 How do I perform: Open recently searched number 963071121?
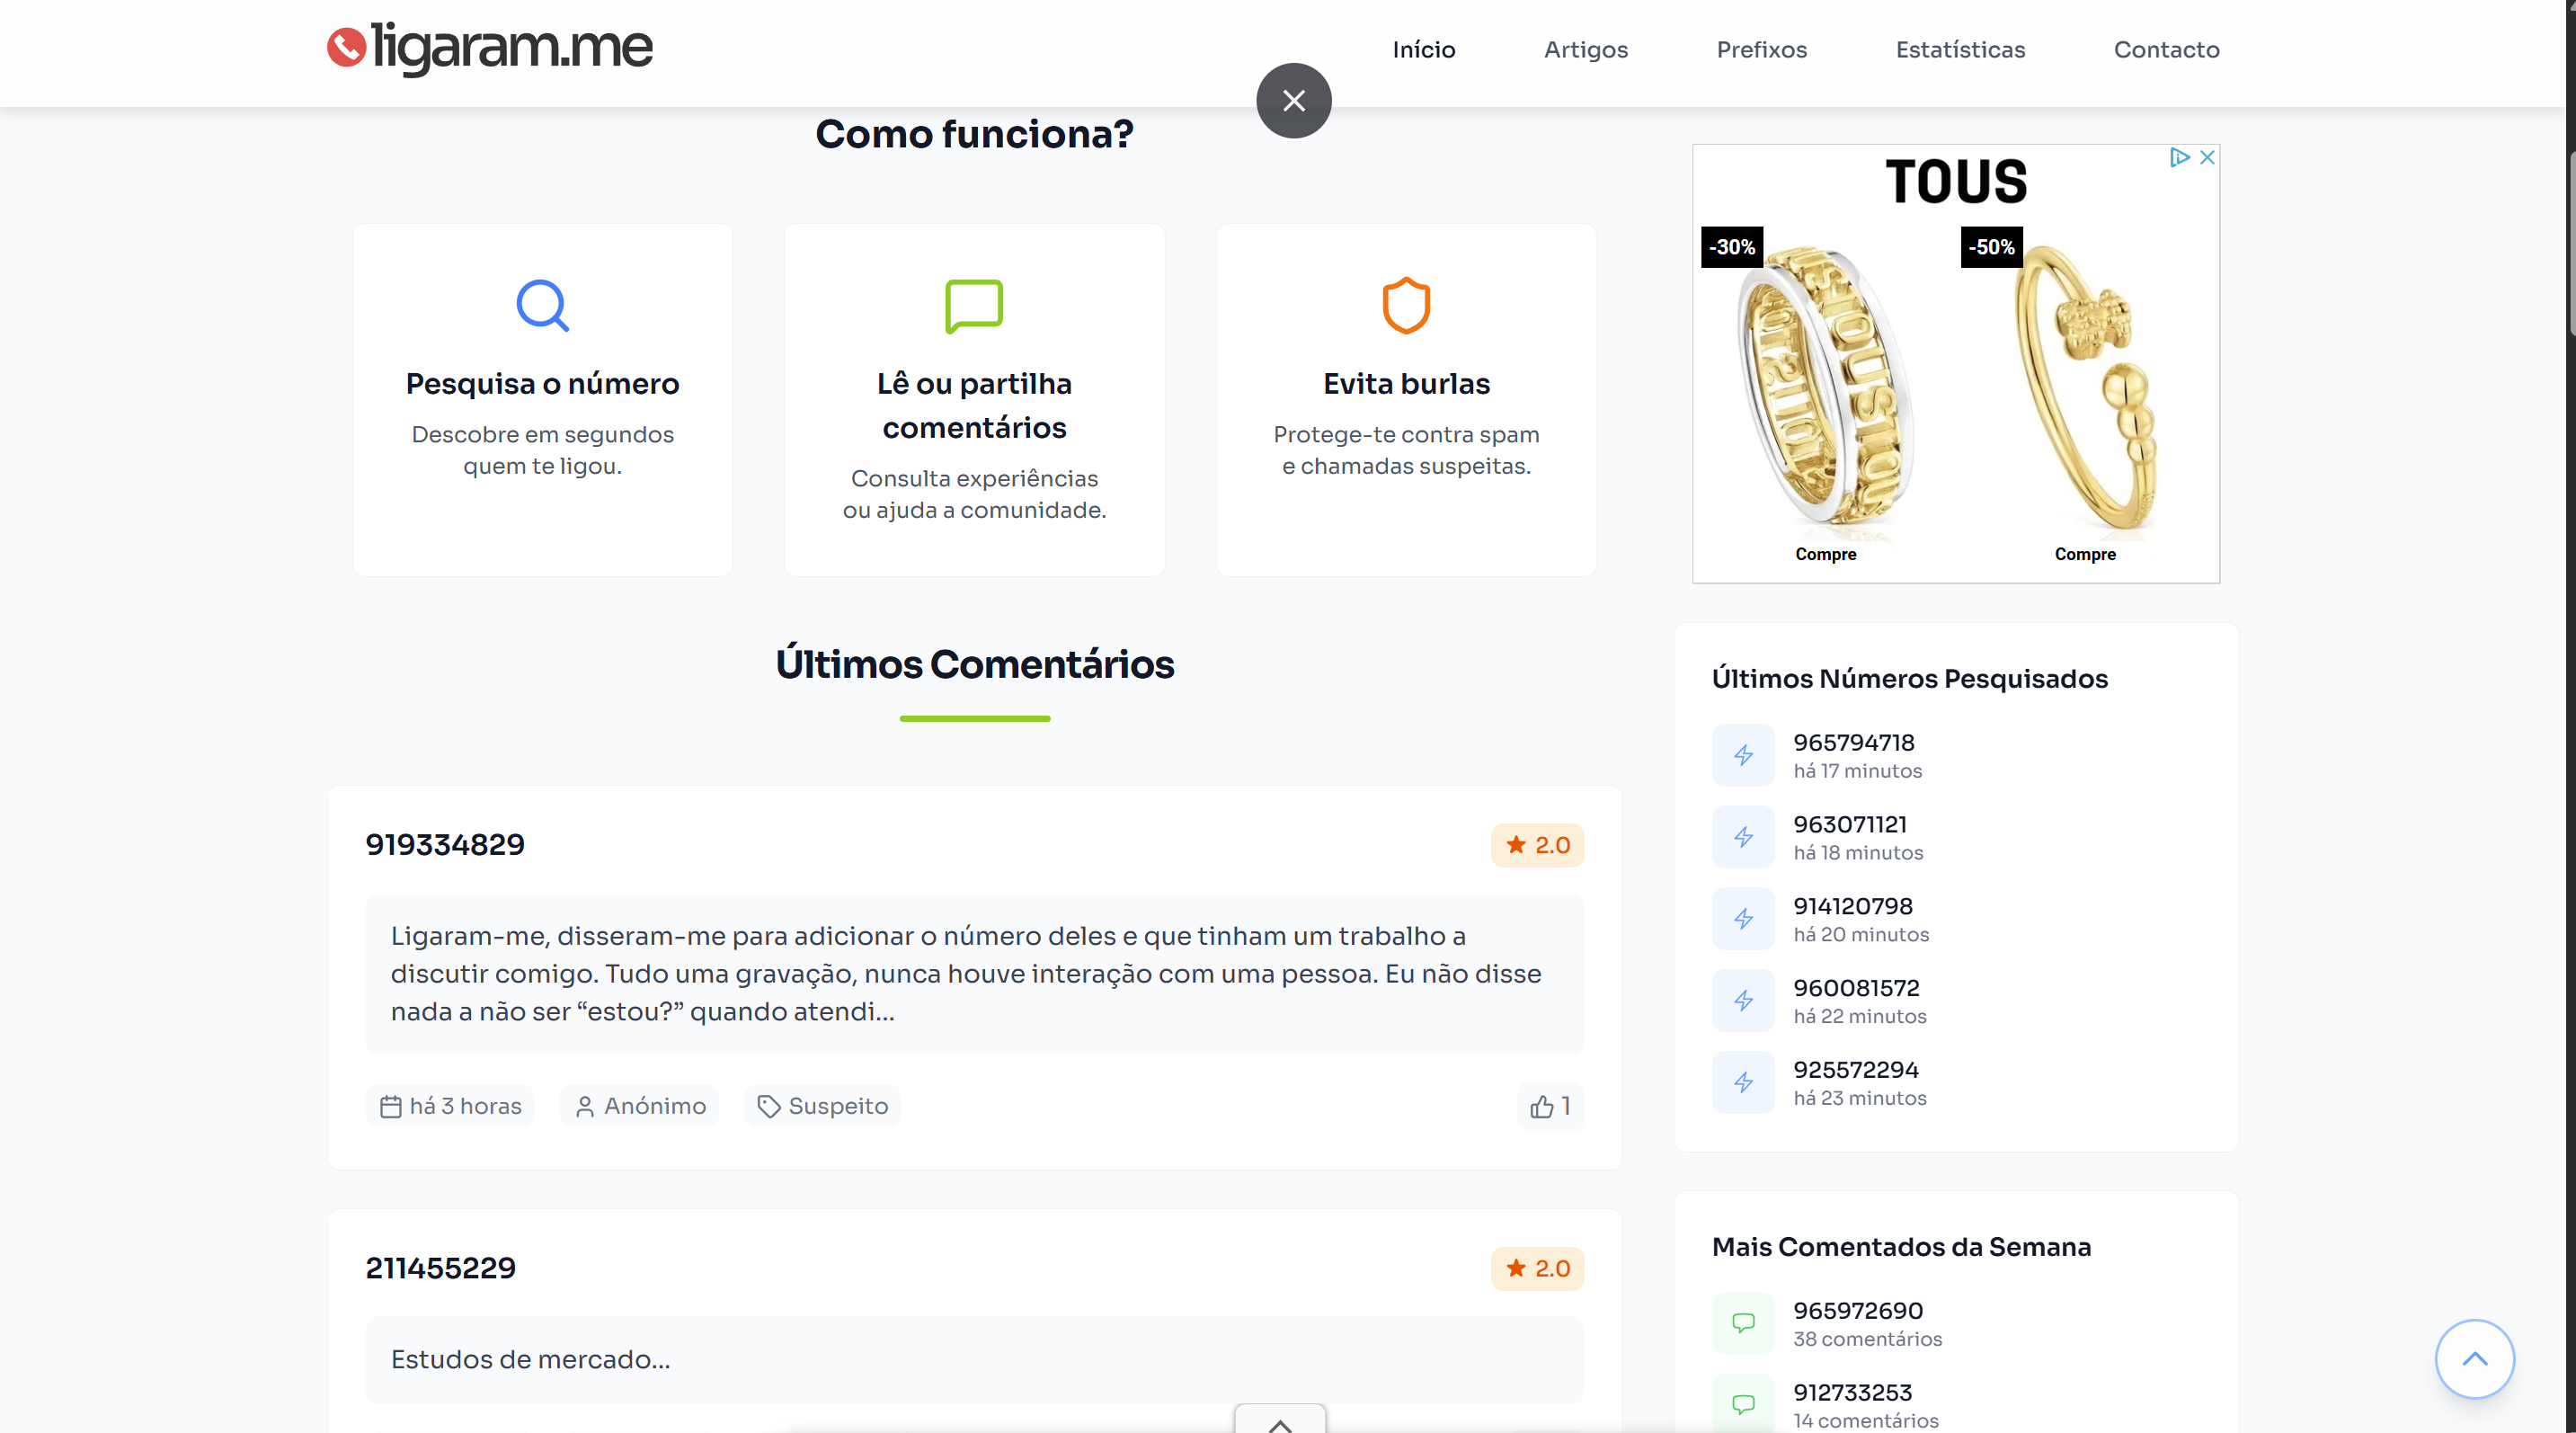pyautogui.click(x=1849, y=824)
